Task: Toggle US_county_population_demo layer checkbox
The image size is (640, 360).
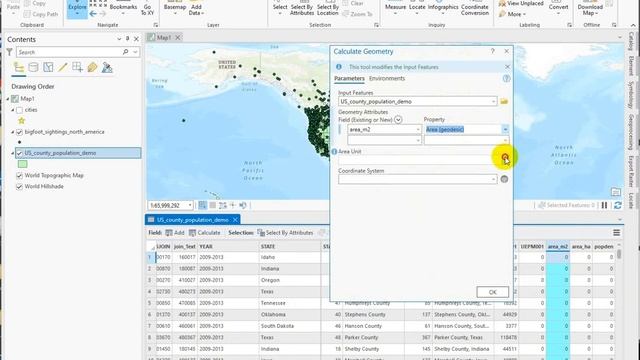Action: pos(19,153)
